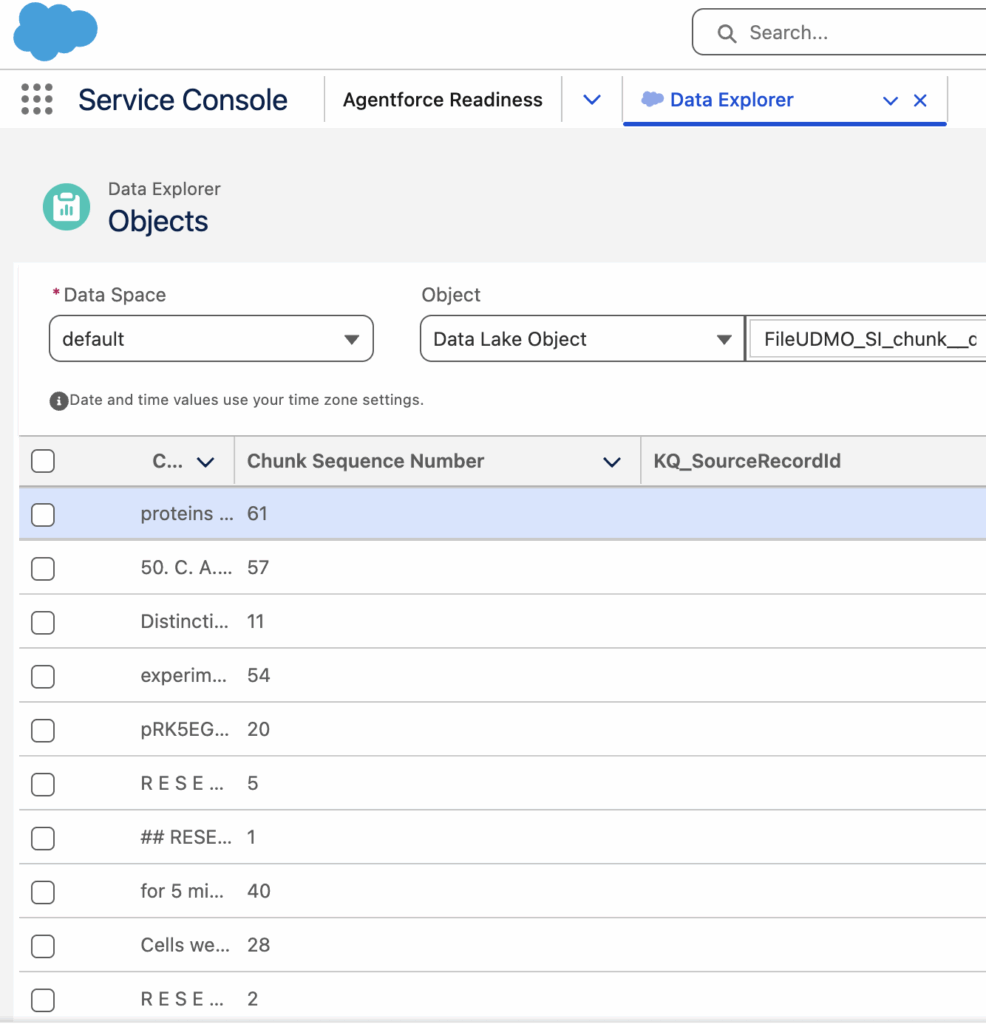Check the 'for 5 mi...' row checkbox
Image resolution: width=986 pixels, height=1024 pixels.
coord(43,891)
